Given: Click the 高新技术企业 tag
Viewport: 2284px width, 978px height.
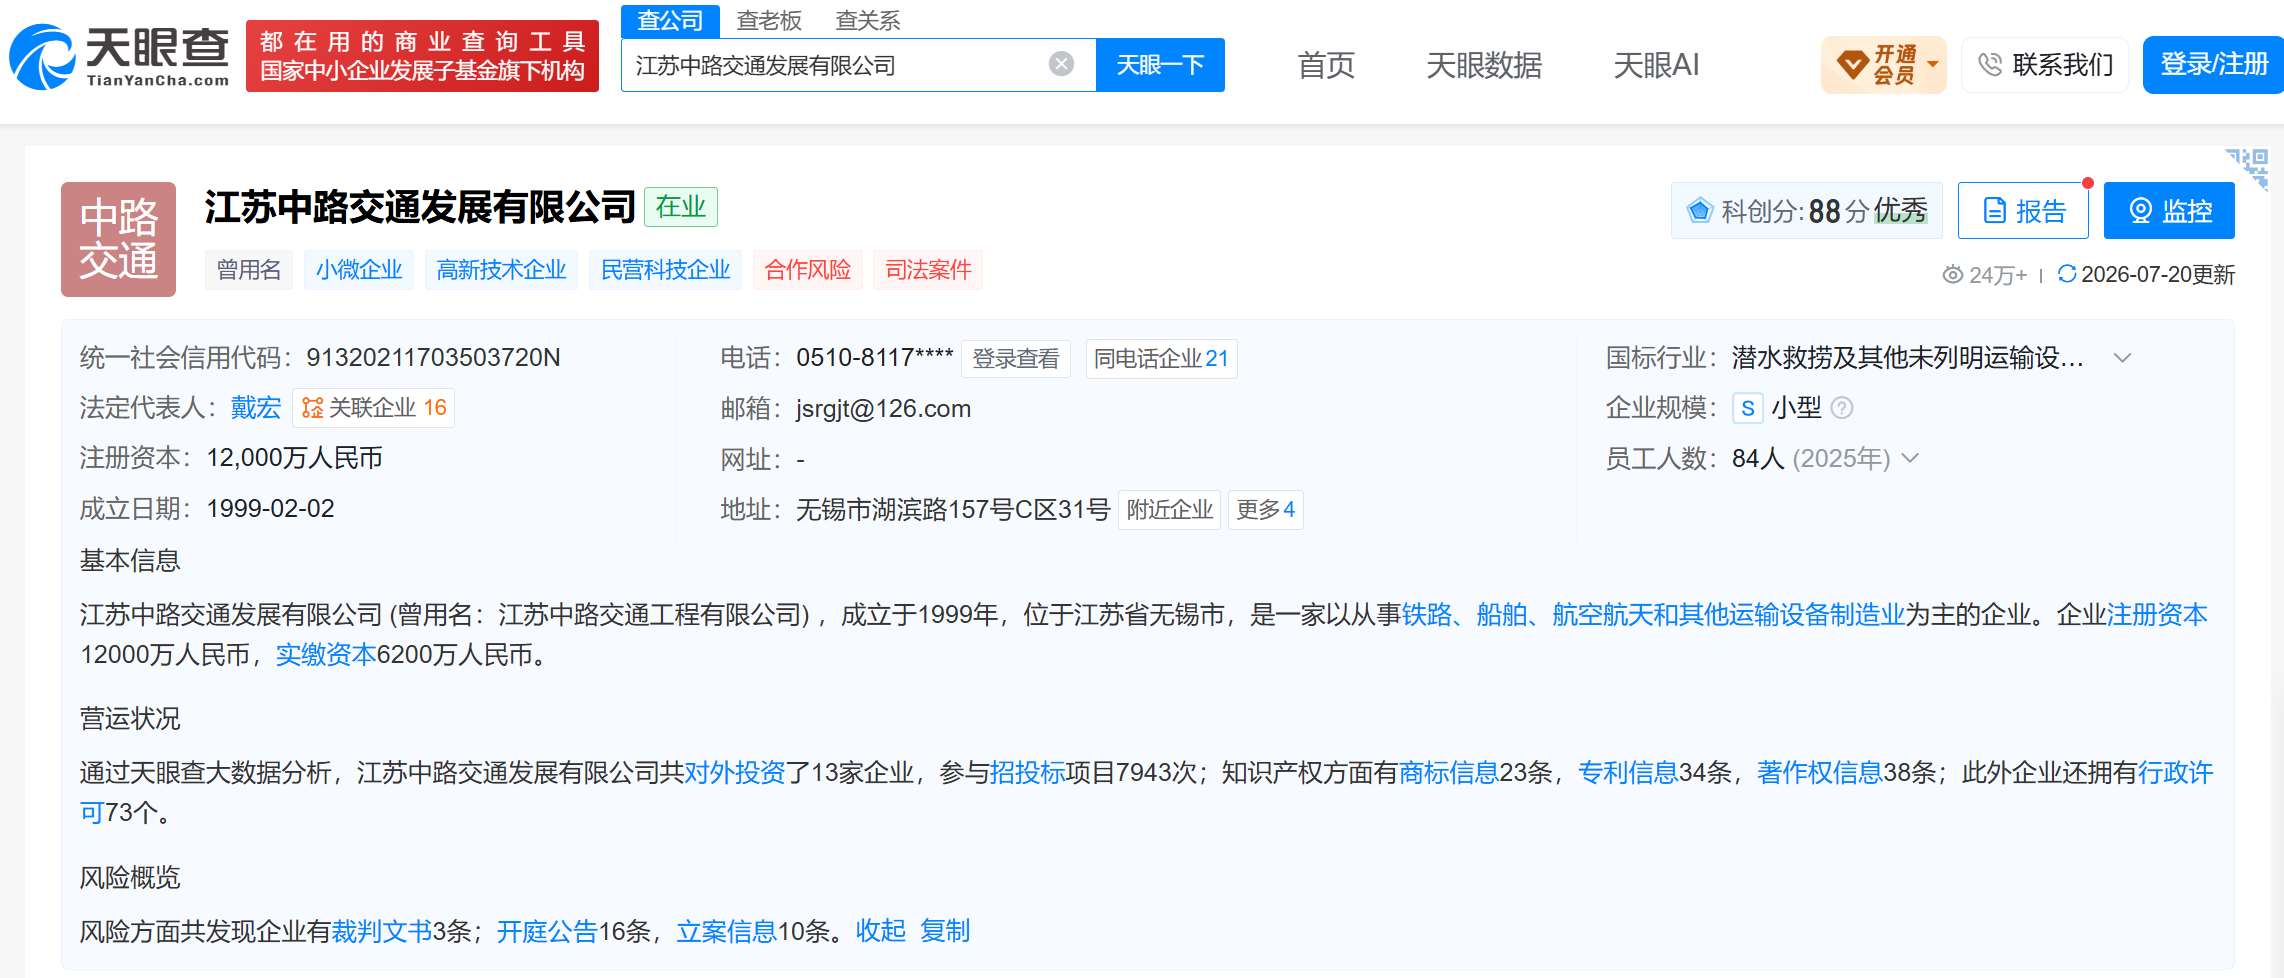Looking at the screenshot, I should point(501,270).
